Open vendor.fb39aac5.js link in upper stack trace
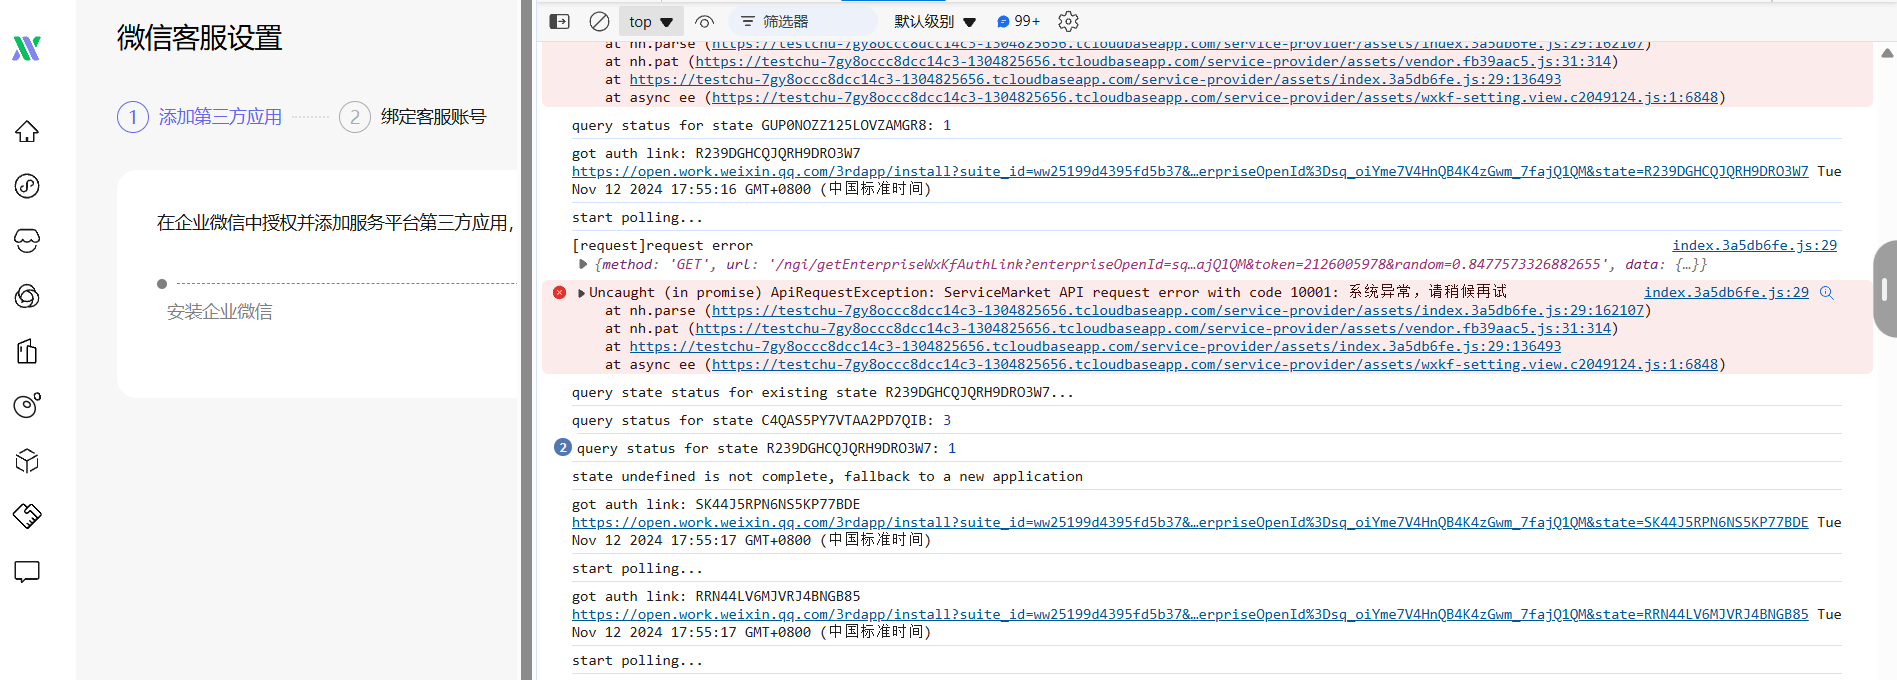 pyautogui.click(x=1153, y=61)
